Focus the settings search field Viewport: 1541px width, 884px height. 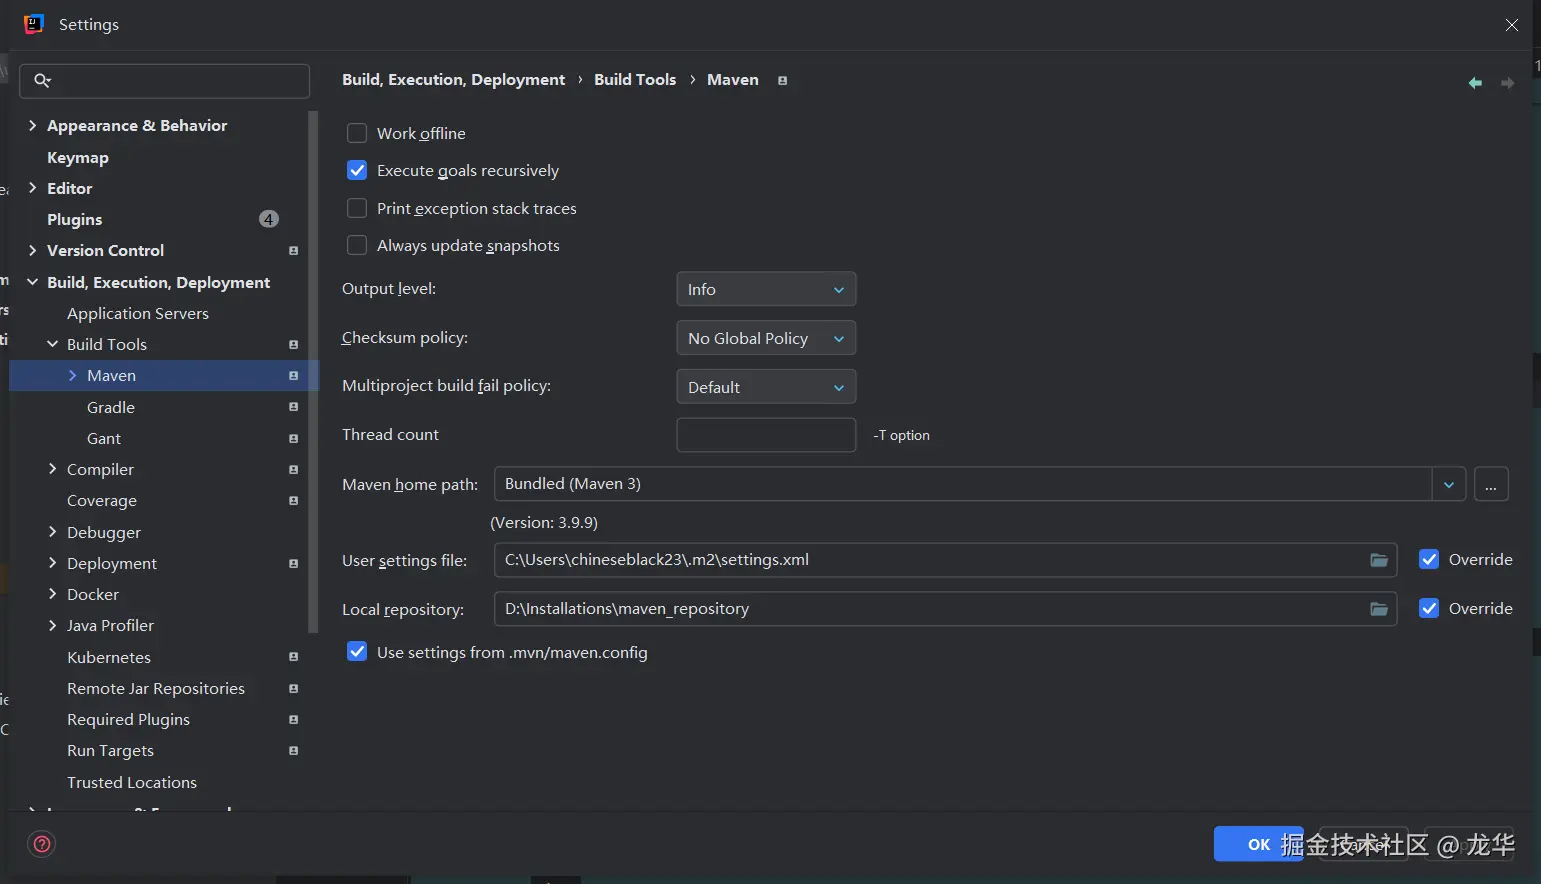tap(165, 81)
